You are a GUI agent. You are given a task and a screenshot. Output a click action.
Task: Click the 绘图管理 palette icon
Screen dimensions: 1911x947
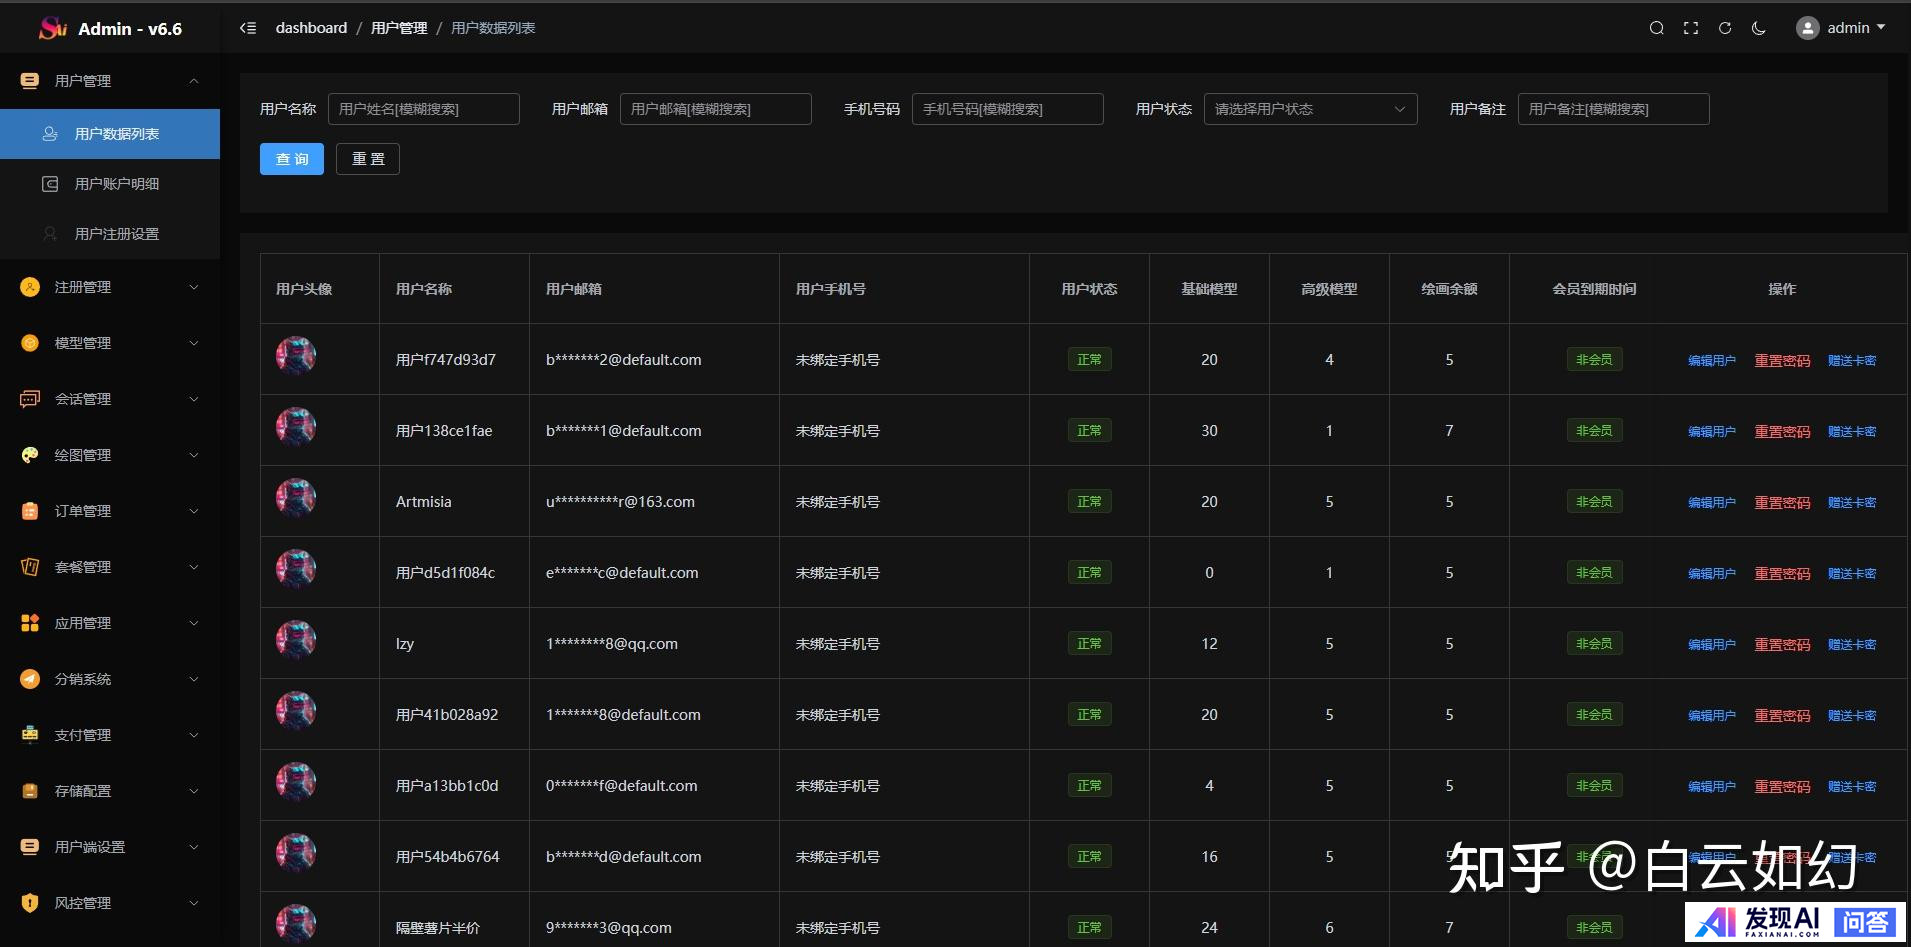pyautogui.click(x=30, y=455)
